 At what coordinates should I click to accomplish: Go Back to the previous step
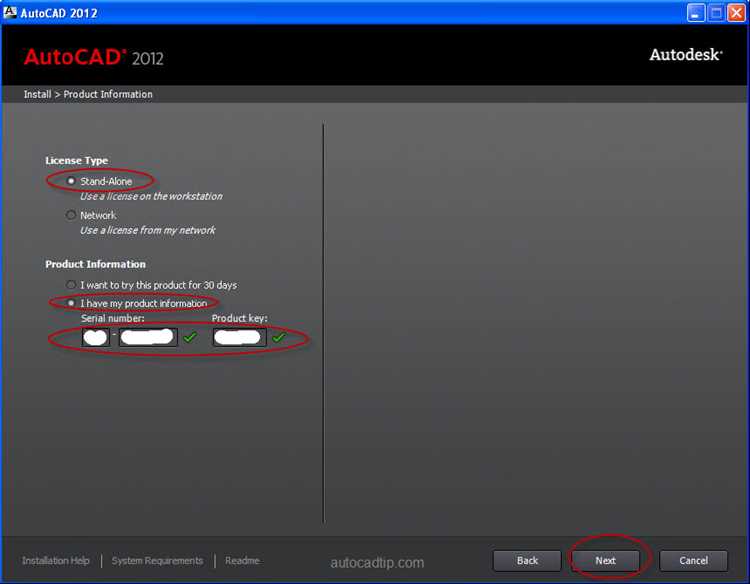click(527, 561)
